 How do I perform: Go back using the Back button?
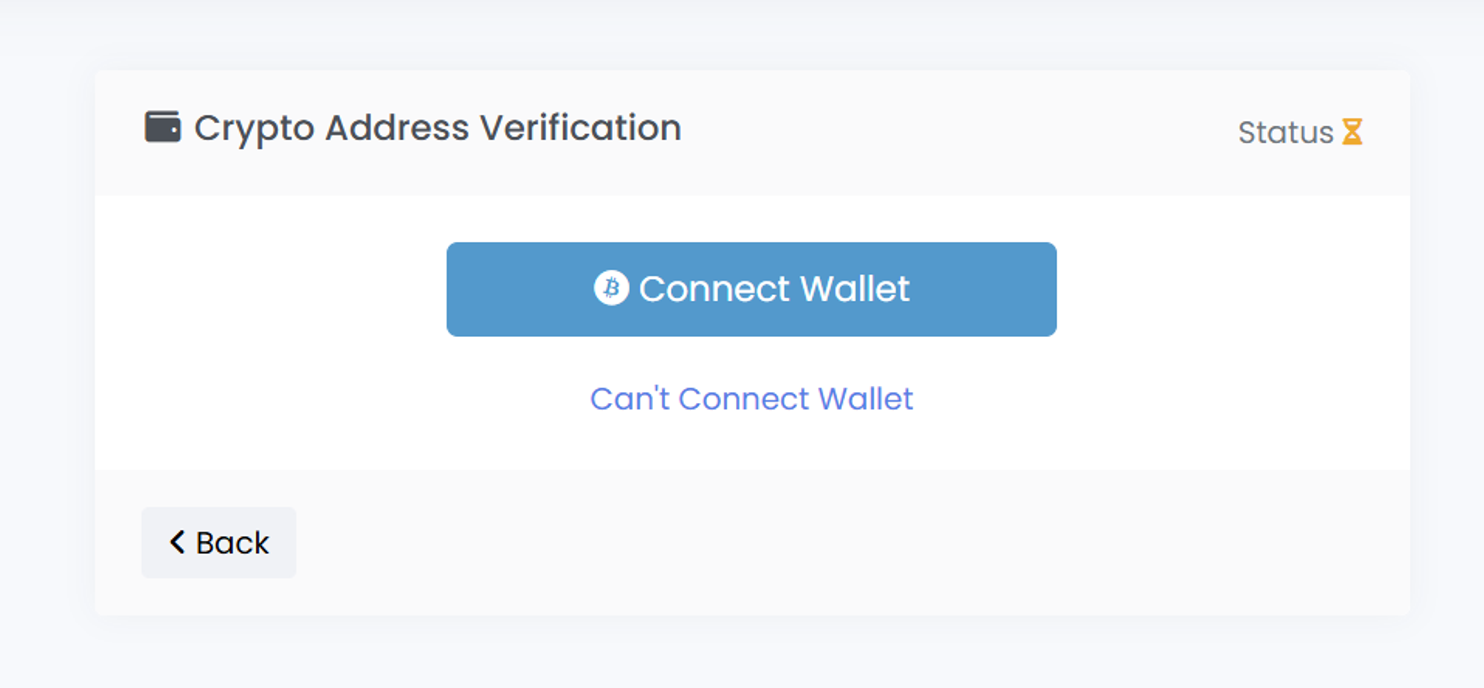tap(219, 542)
